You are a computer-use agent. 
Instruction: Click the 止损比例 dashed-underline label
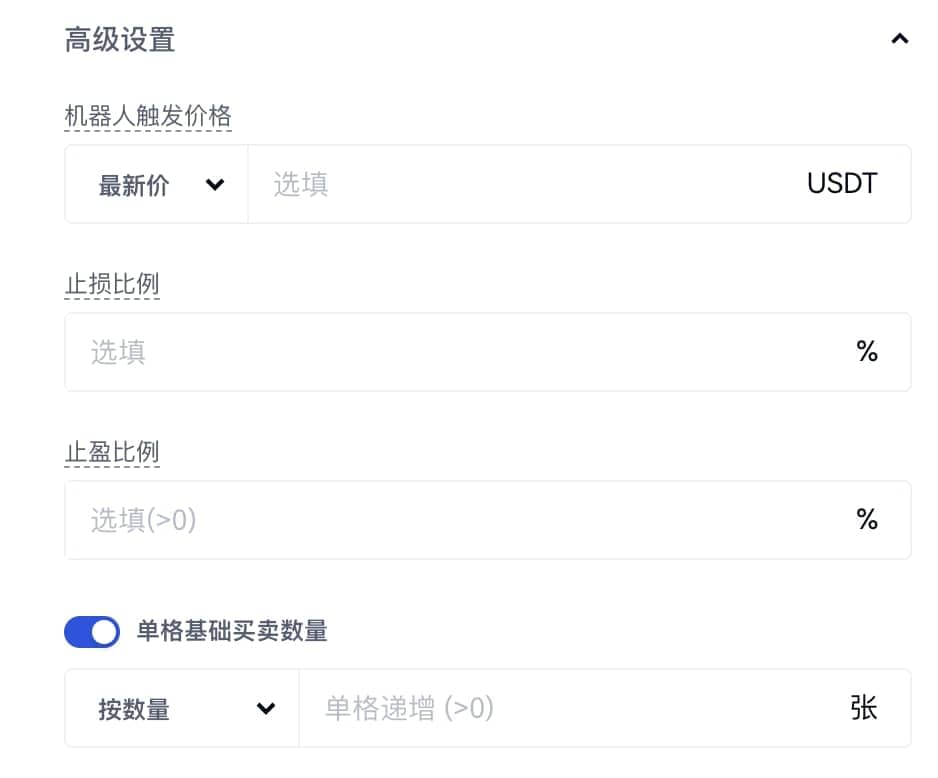coord(112,285)
